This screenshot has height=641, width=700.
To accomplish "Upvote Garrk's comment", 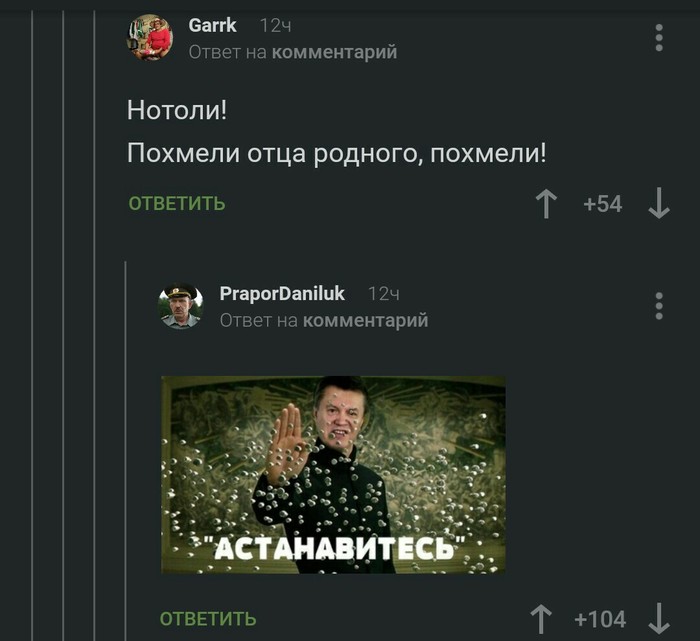I will 546,204.
